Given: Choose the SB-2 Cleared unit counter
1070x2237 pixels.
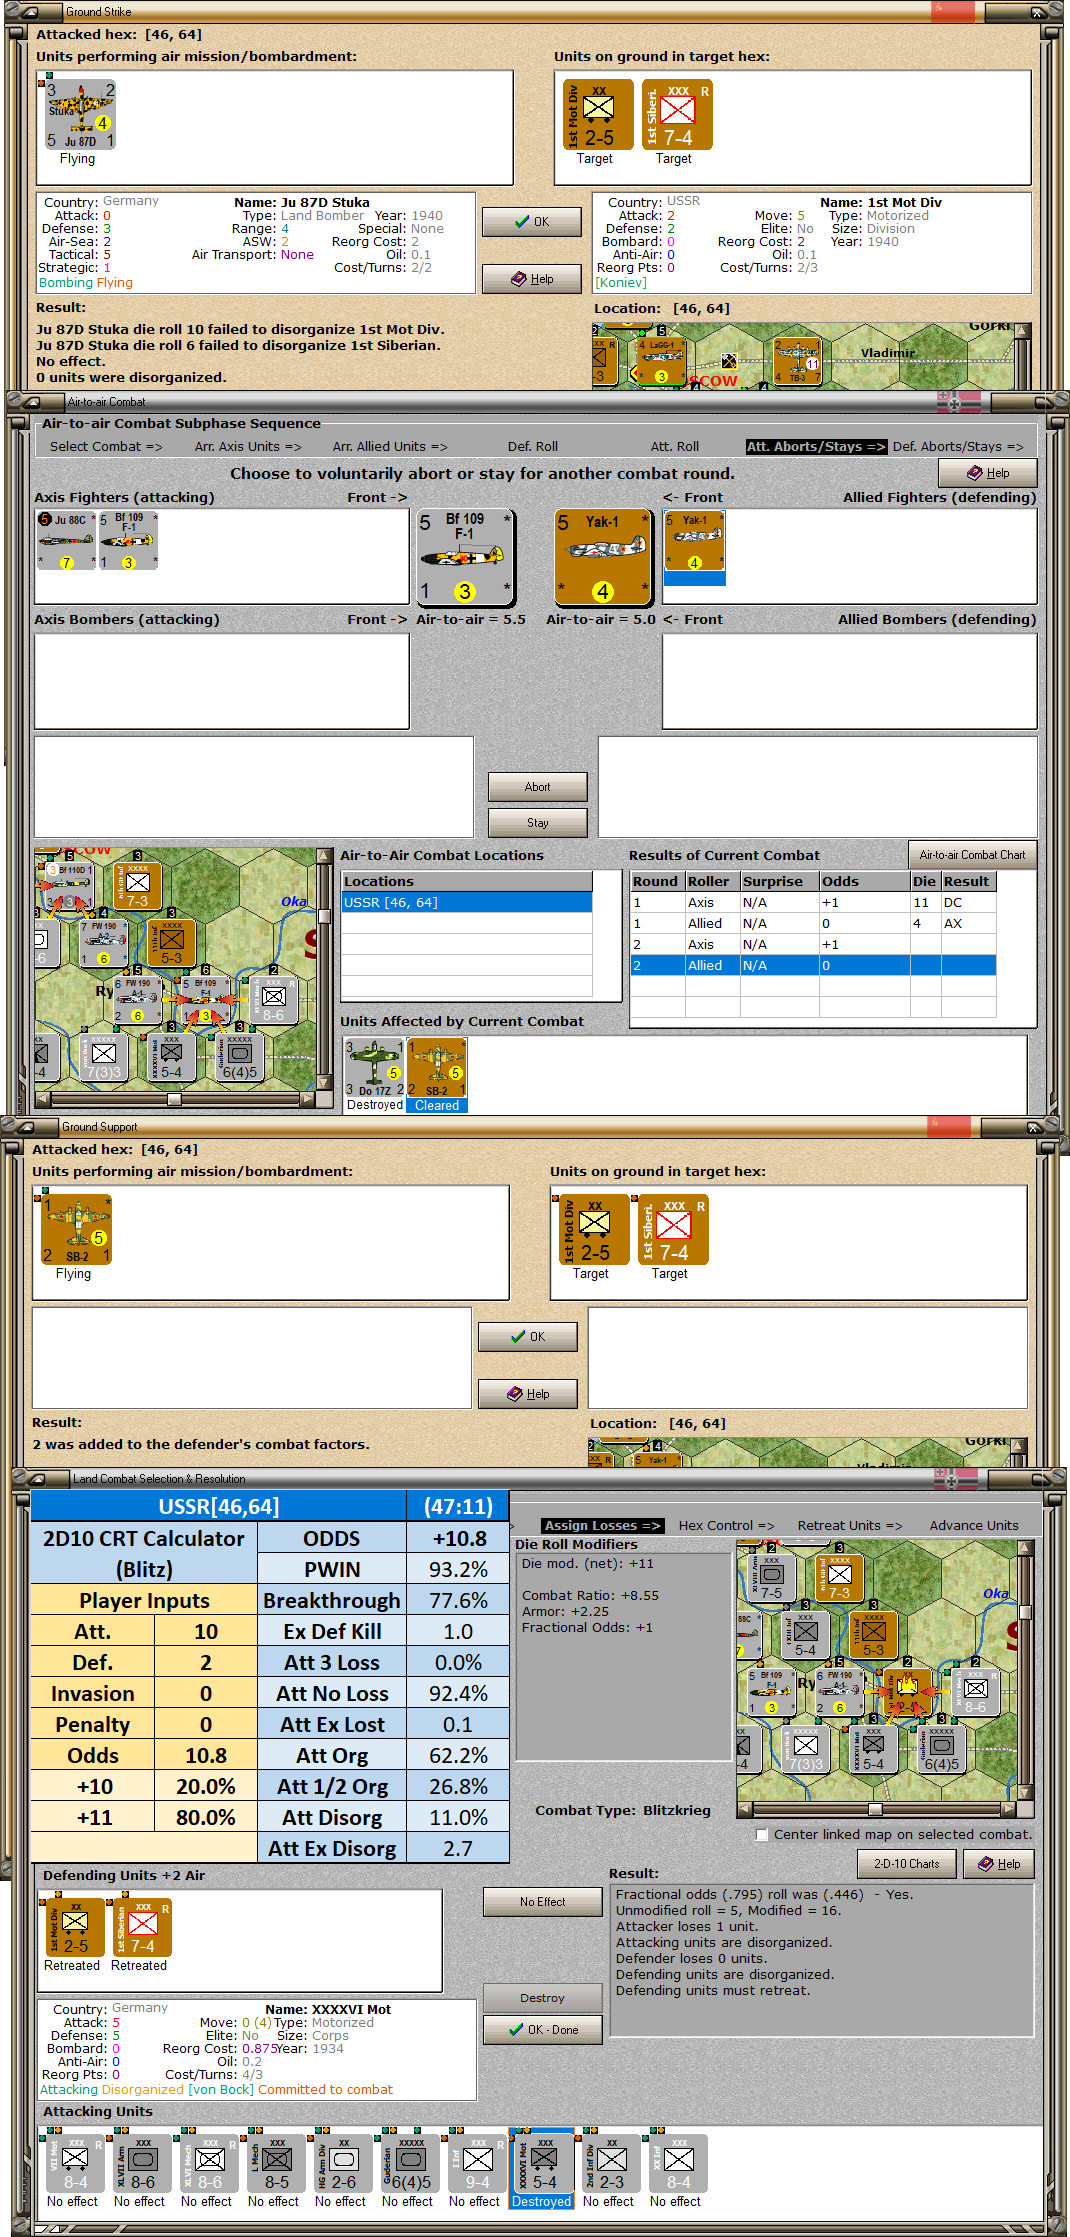Looking at the screenshot, I should pos(437,1068).
